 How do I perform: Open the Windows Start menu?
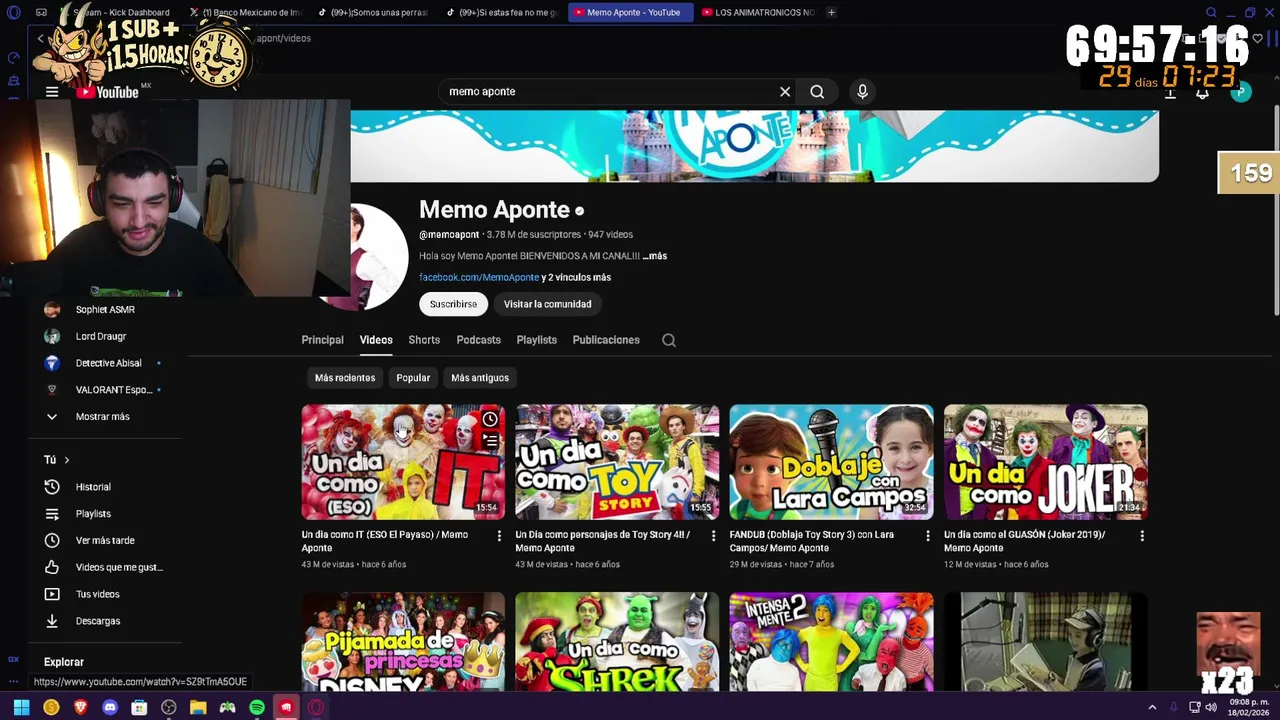21,707
